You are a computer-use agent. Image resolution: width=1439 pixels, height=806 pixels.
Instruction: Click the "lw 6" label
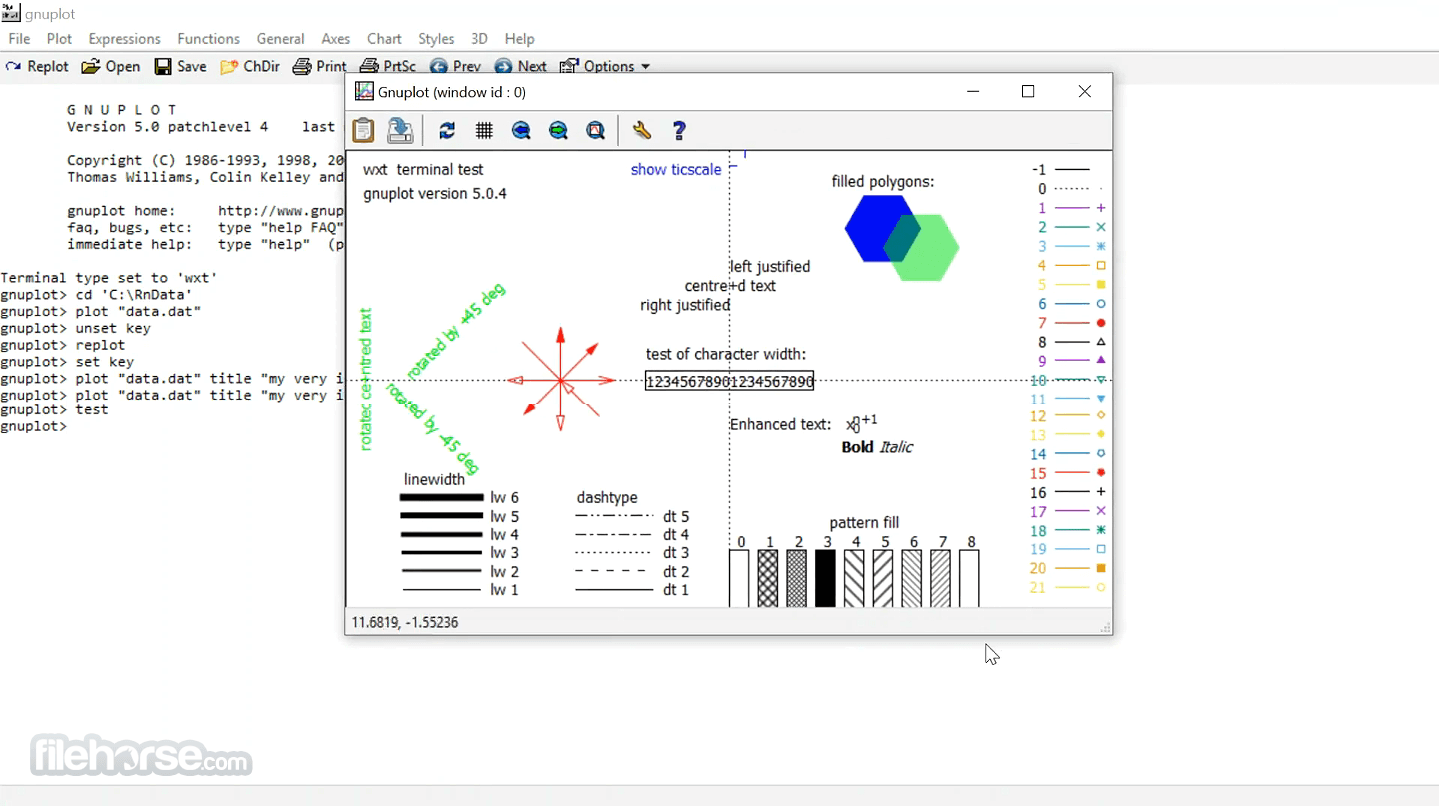pyautogui.click(x=505, y=498)
